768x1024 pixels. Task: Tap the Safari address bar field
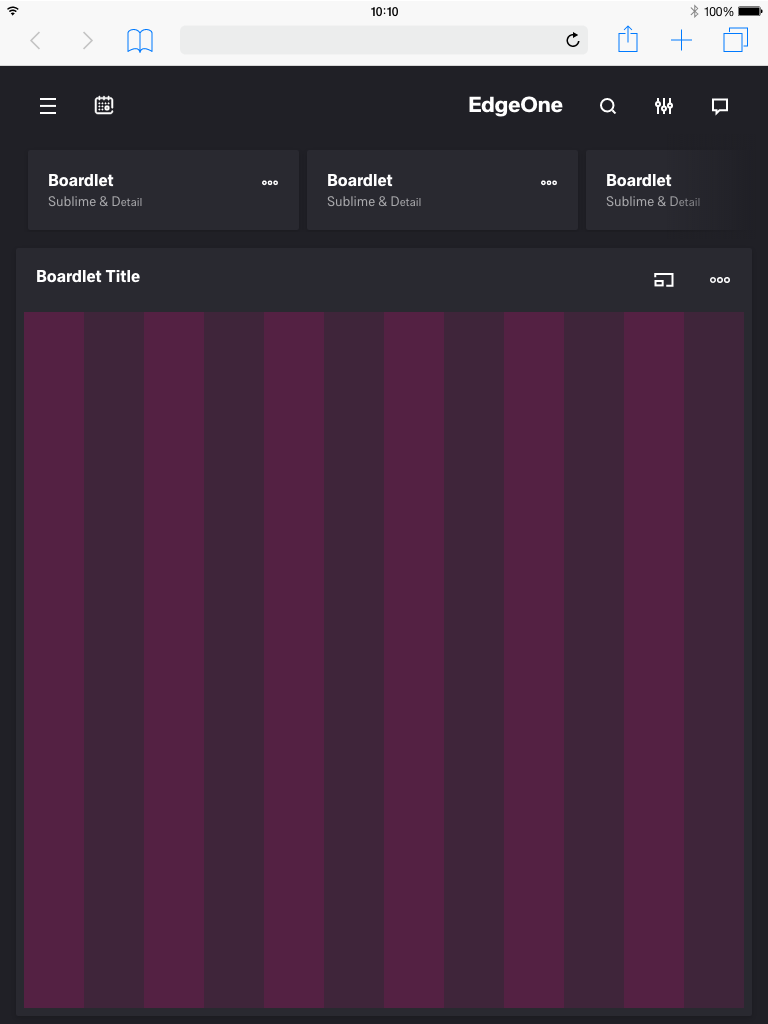[370, 40]
